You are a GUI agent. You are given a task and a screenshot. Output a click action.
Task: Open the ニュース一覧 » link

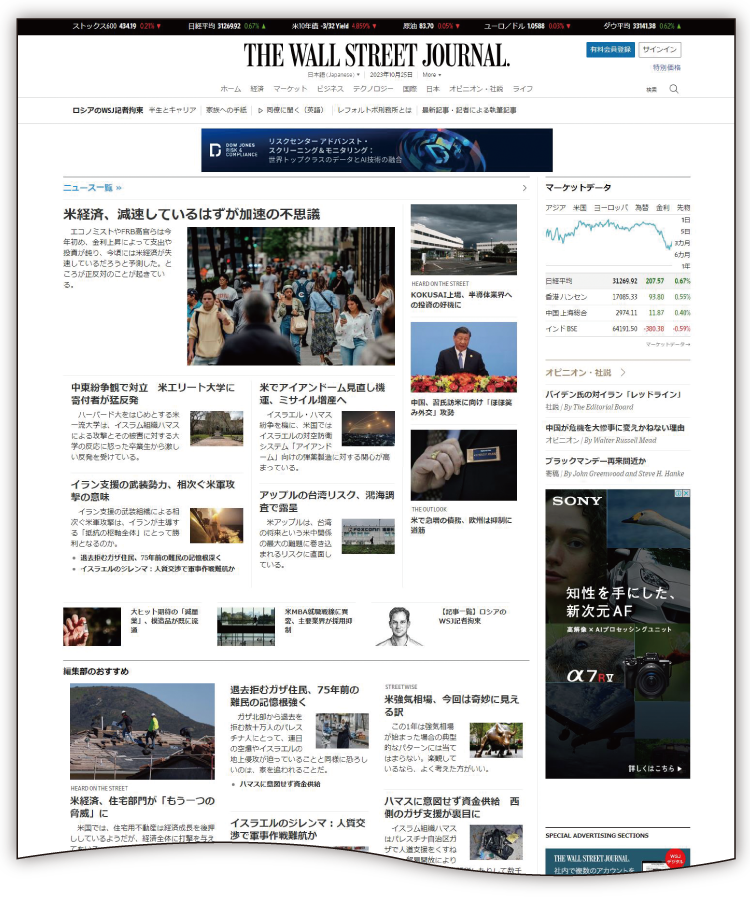[92, 188]
